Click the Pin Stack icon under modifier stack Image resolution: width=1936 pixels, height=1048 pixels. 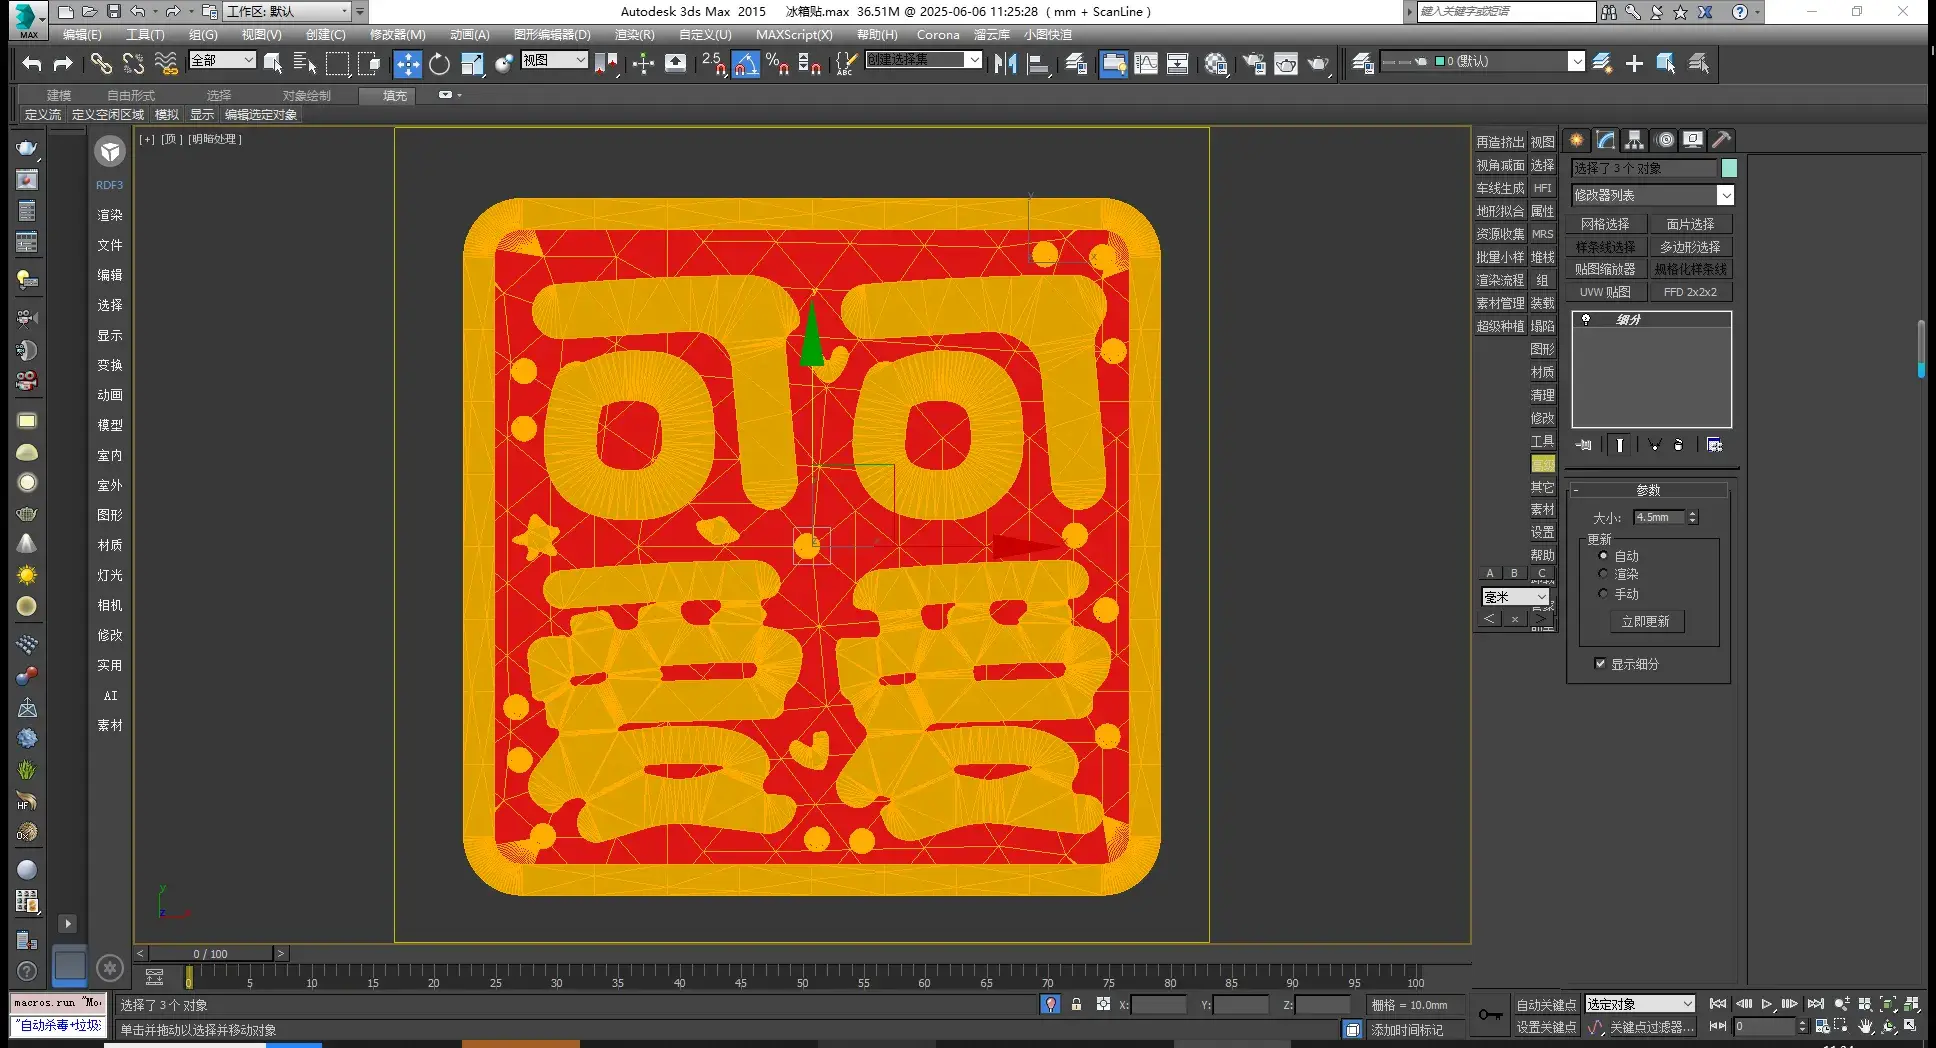click(x=1584, y=445)
